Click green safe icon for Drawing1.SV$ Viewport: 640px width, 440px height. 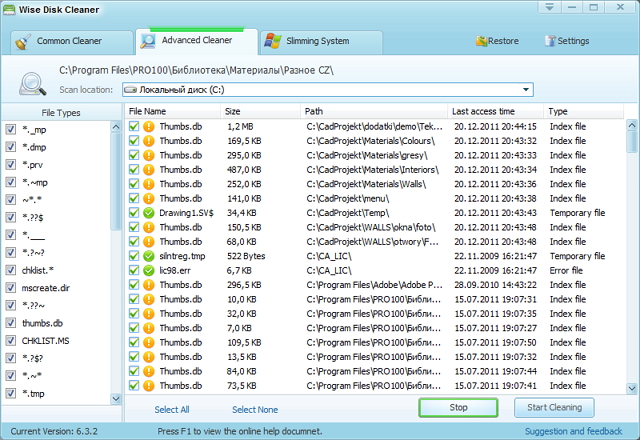pyautogui.click(x=149, y=213)
